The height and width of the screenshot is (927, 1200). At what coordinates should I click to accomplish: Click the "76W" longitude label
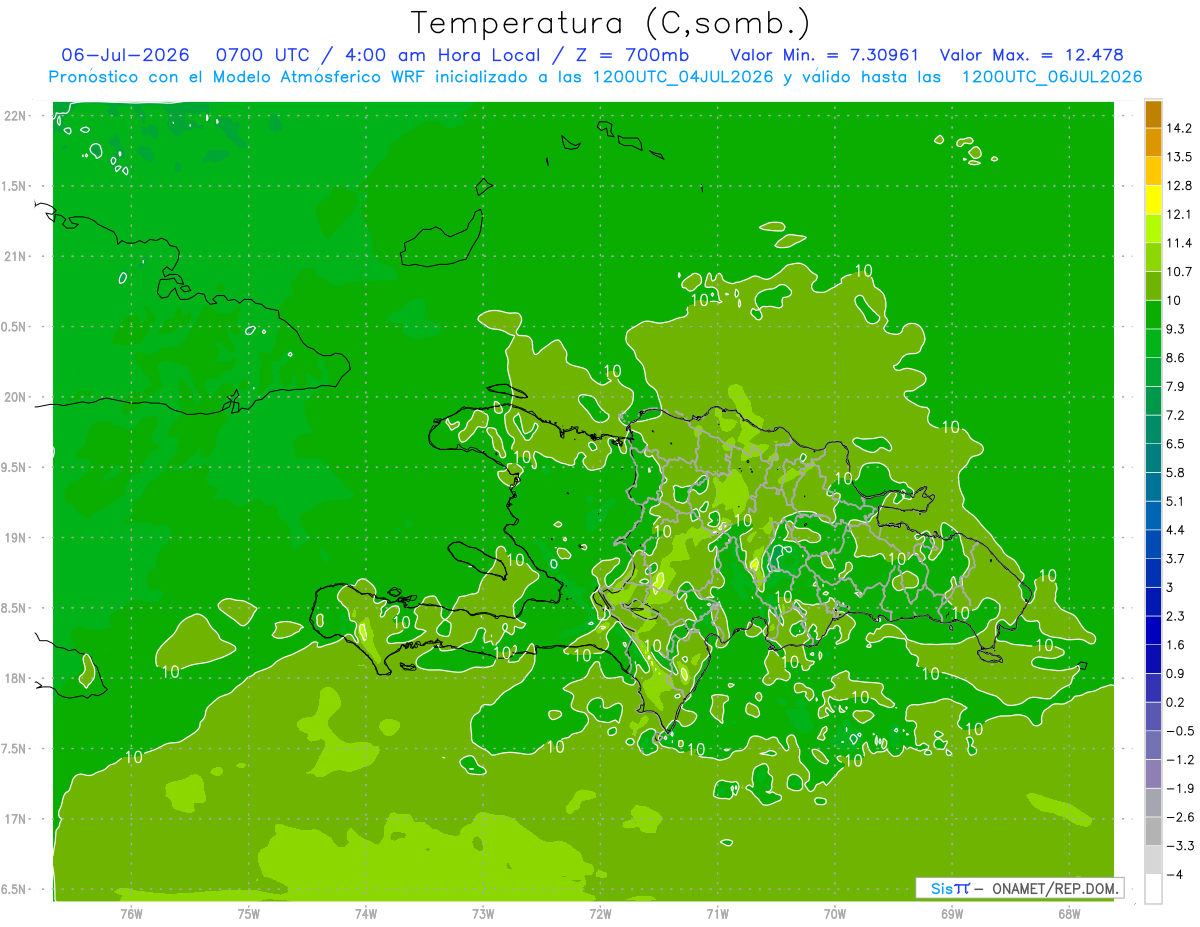pos(131,913)
